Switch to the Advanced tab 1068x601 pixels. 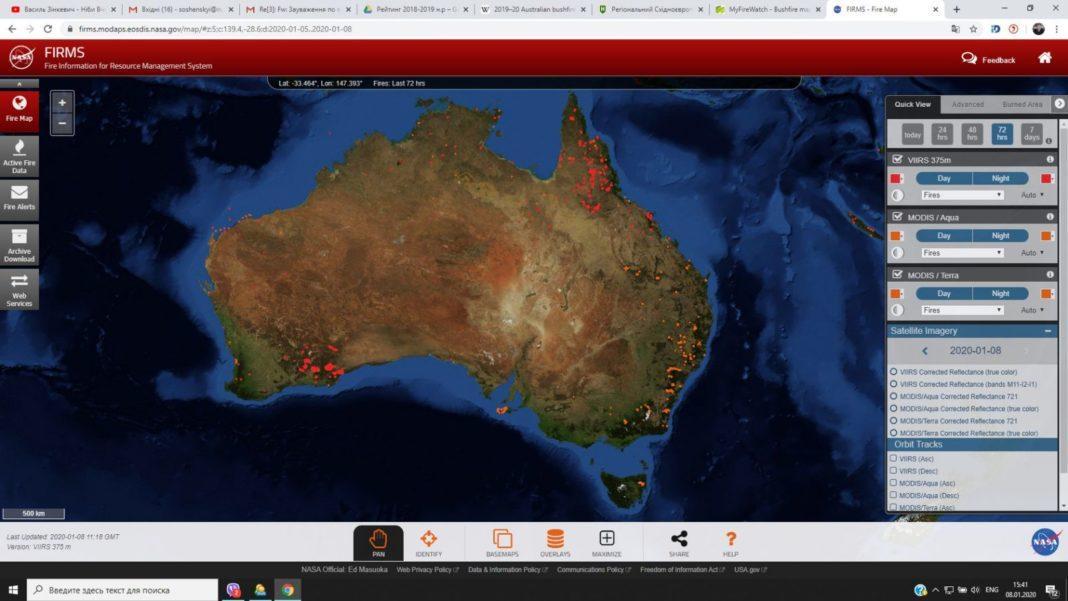coord(967,104)
